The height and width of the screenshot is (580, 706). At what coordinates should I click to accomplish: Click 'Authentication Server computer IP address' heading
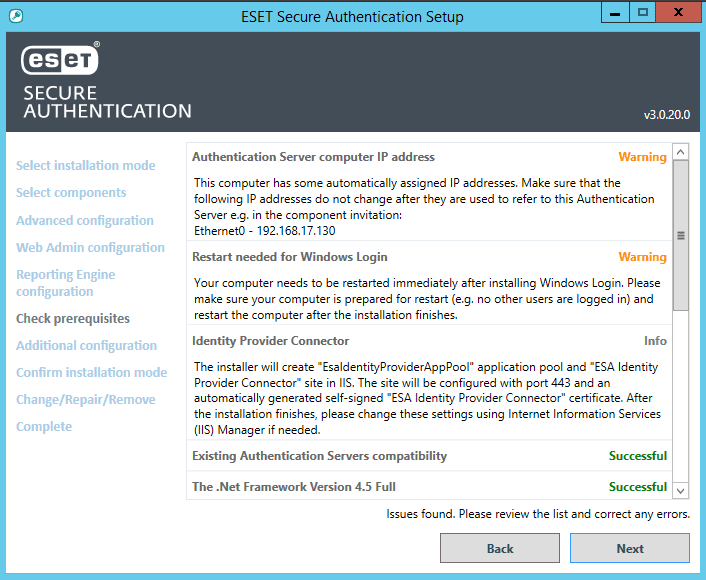[313, 157]
